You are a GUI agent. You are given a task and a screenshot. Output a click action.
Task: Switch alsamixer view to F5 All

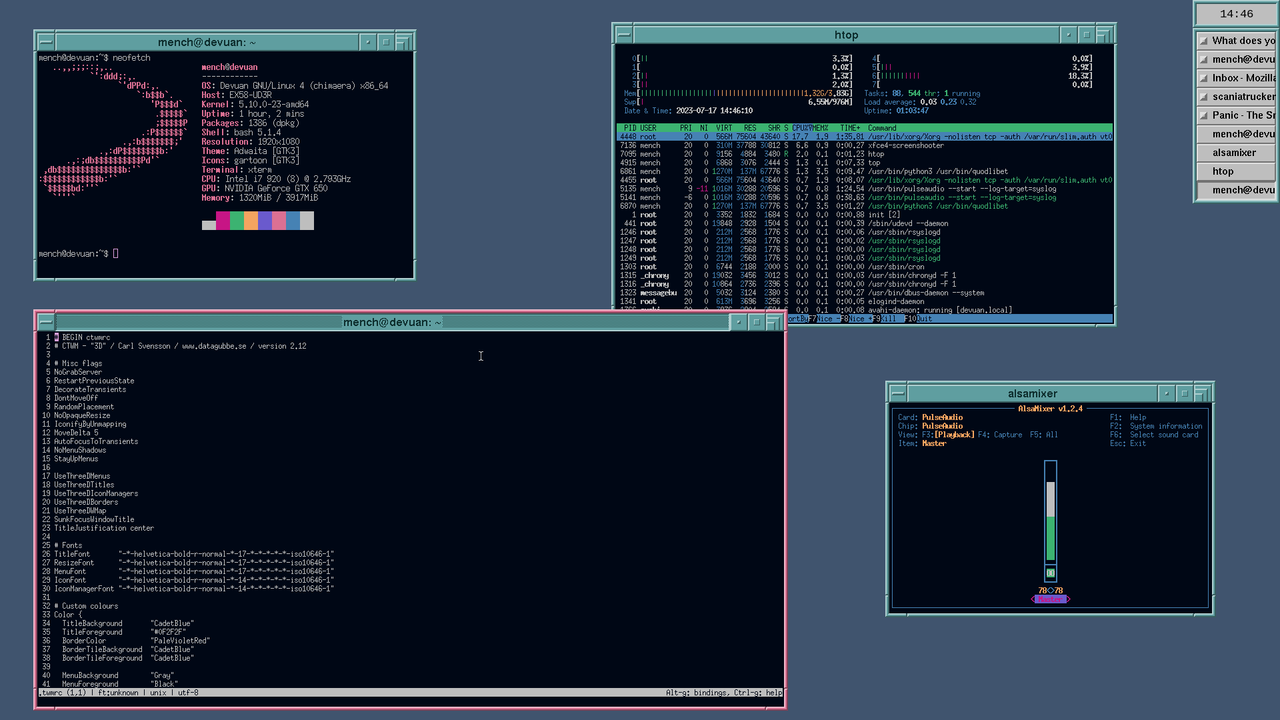tap(1043, 435)
